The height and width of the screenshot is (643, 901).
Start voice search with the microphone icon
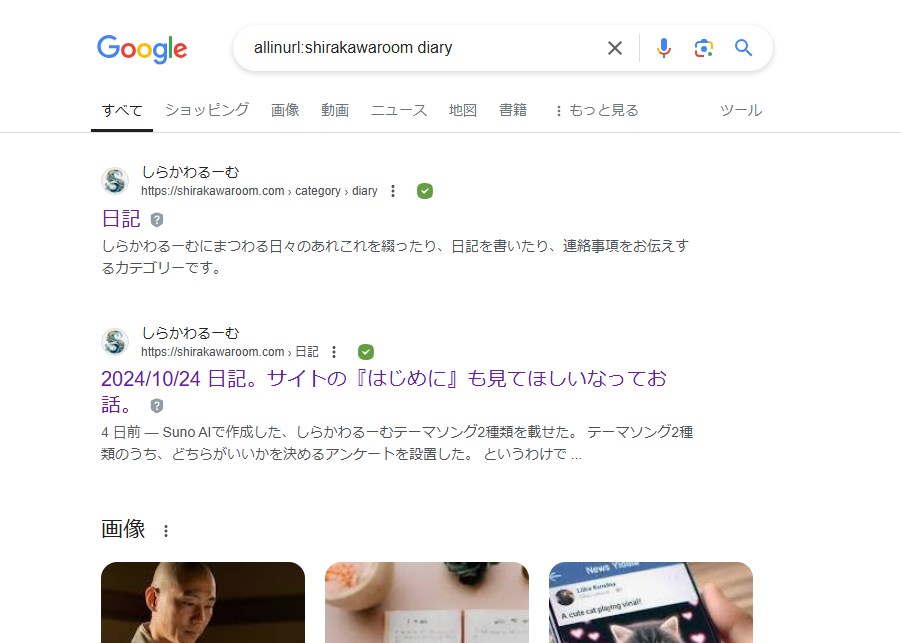tap(664, 48)
